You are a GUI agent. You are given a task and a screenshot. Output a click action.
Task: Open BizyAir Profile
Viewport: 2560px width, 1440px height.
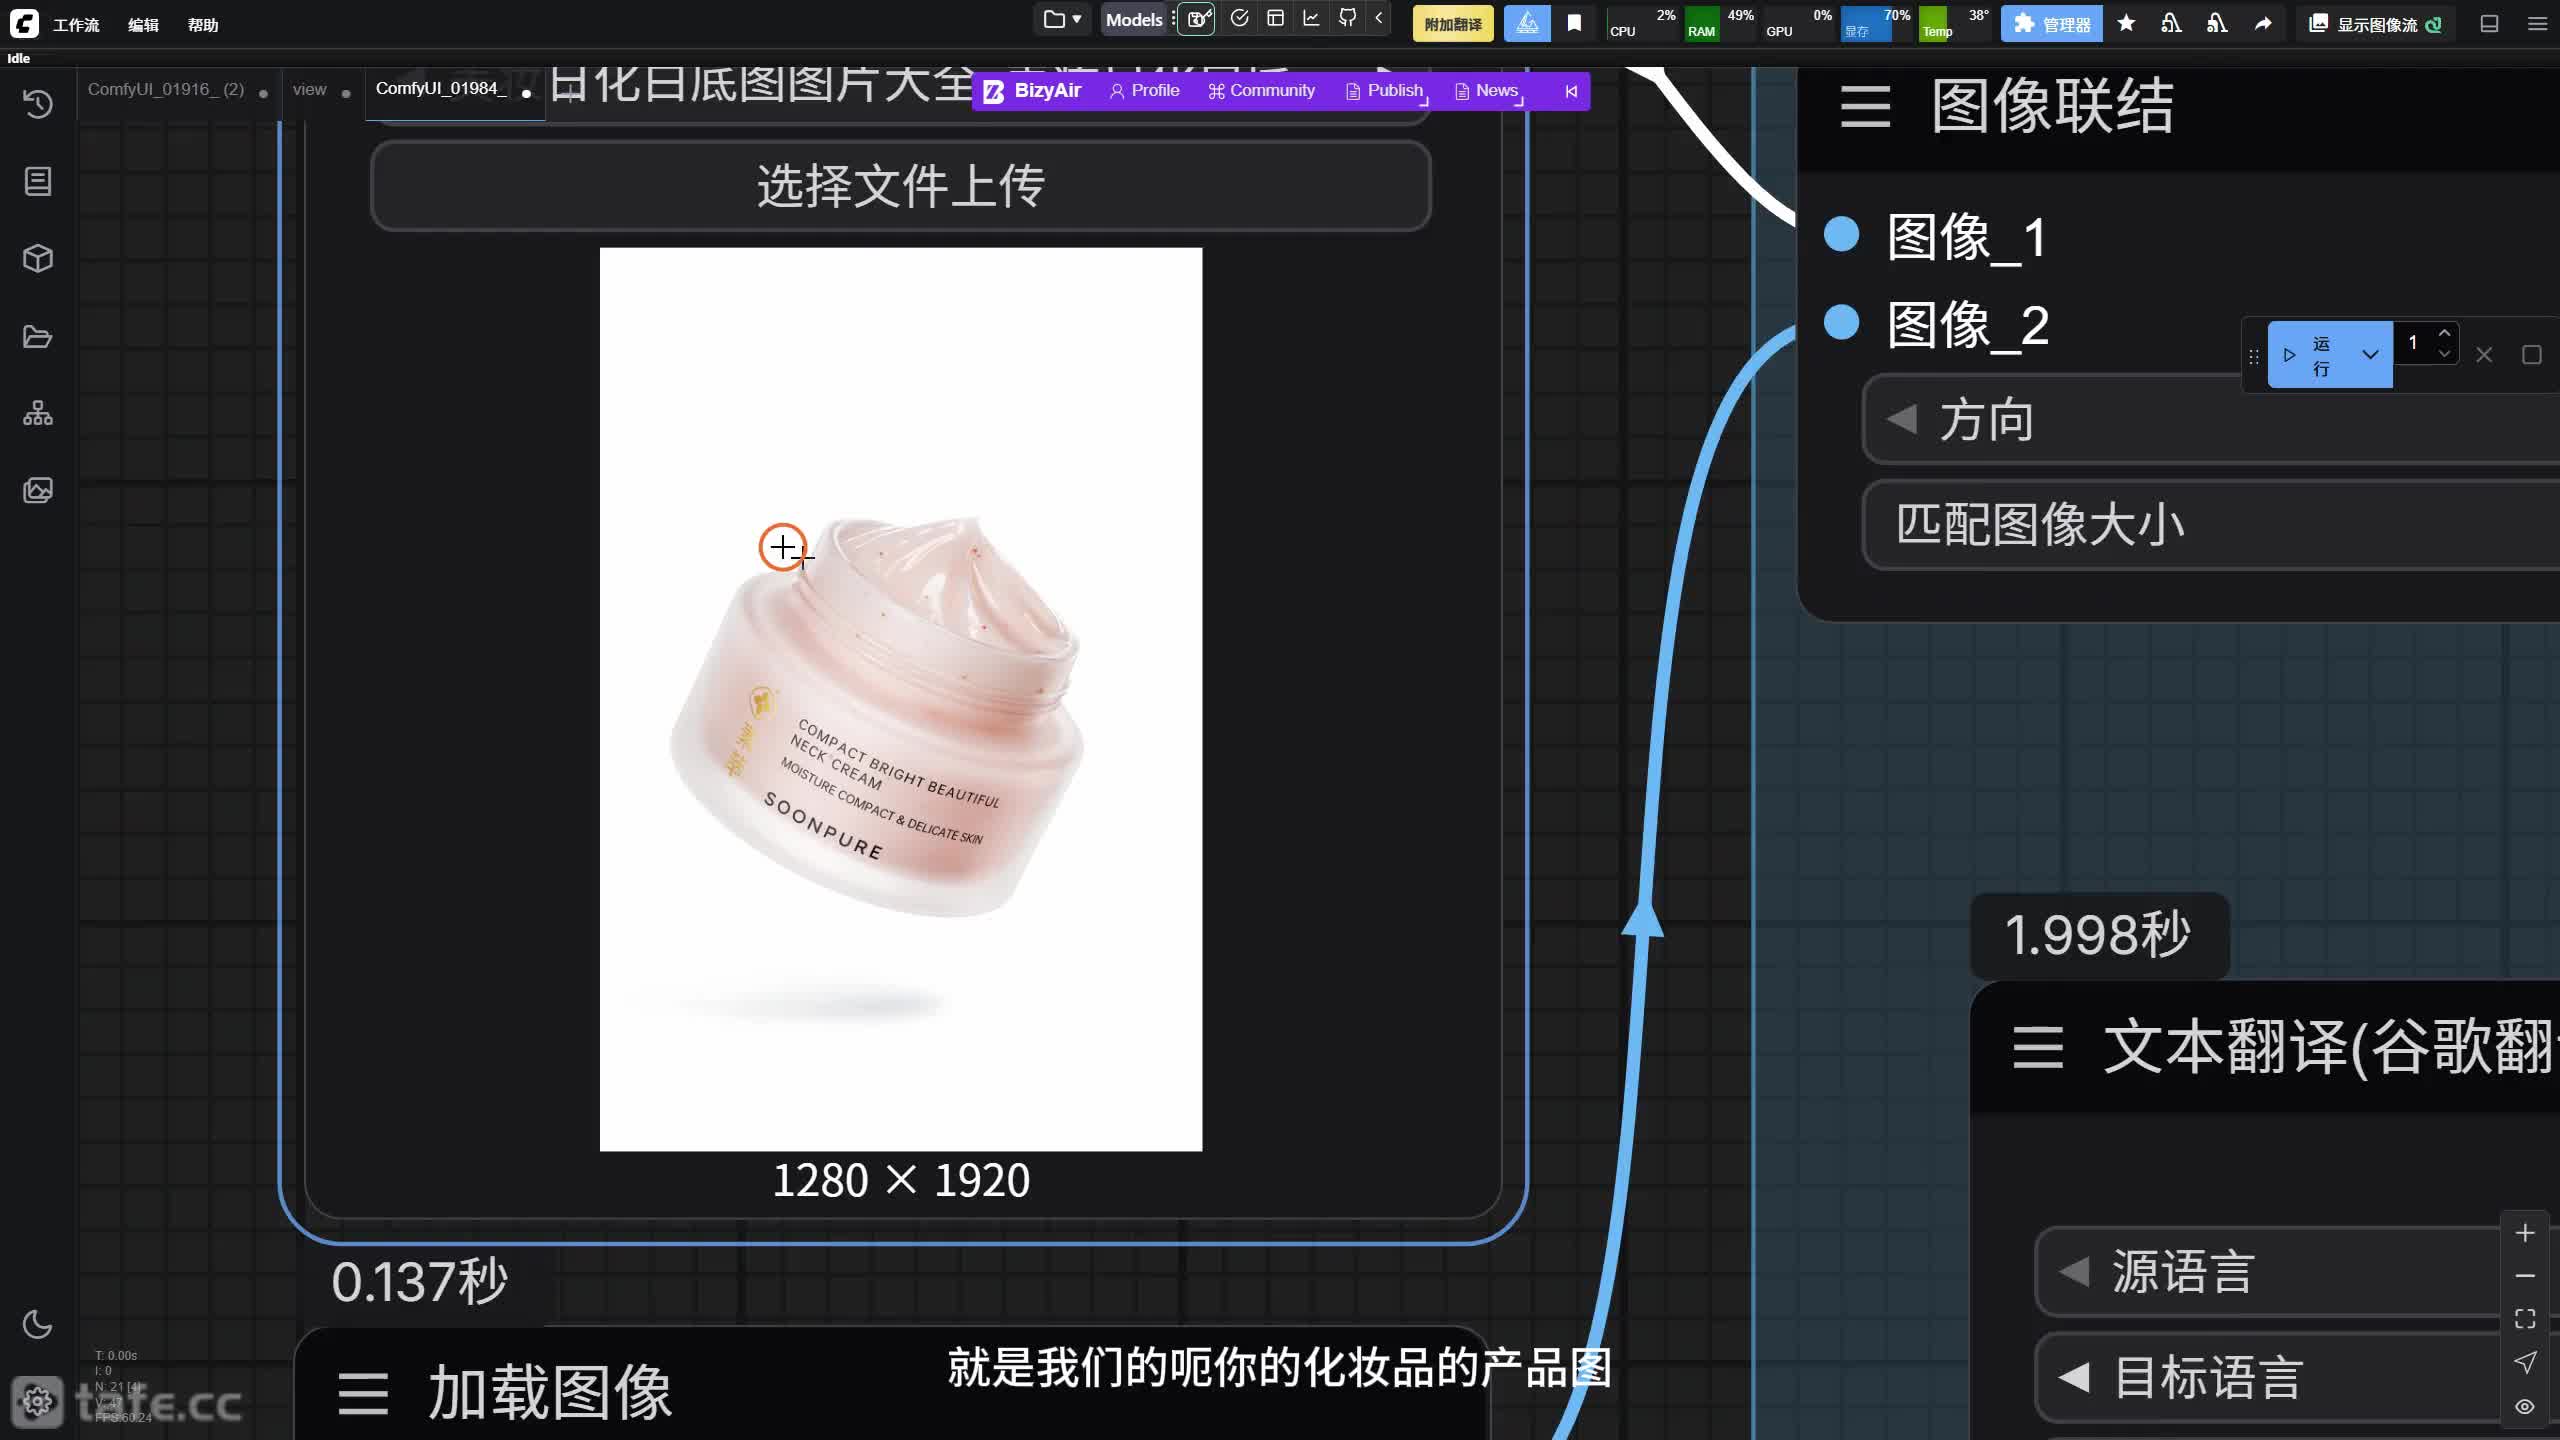pos(1145,91)
